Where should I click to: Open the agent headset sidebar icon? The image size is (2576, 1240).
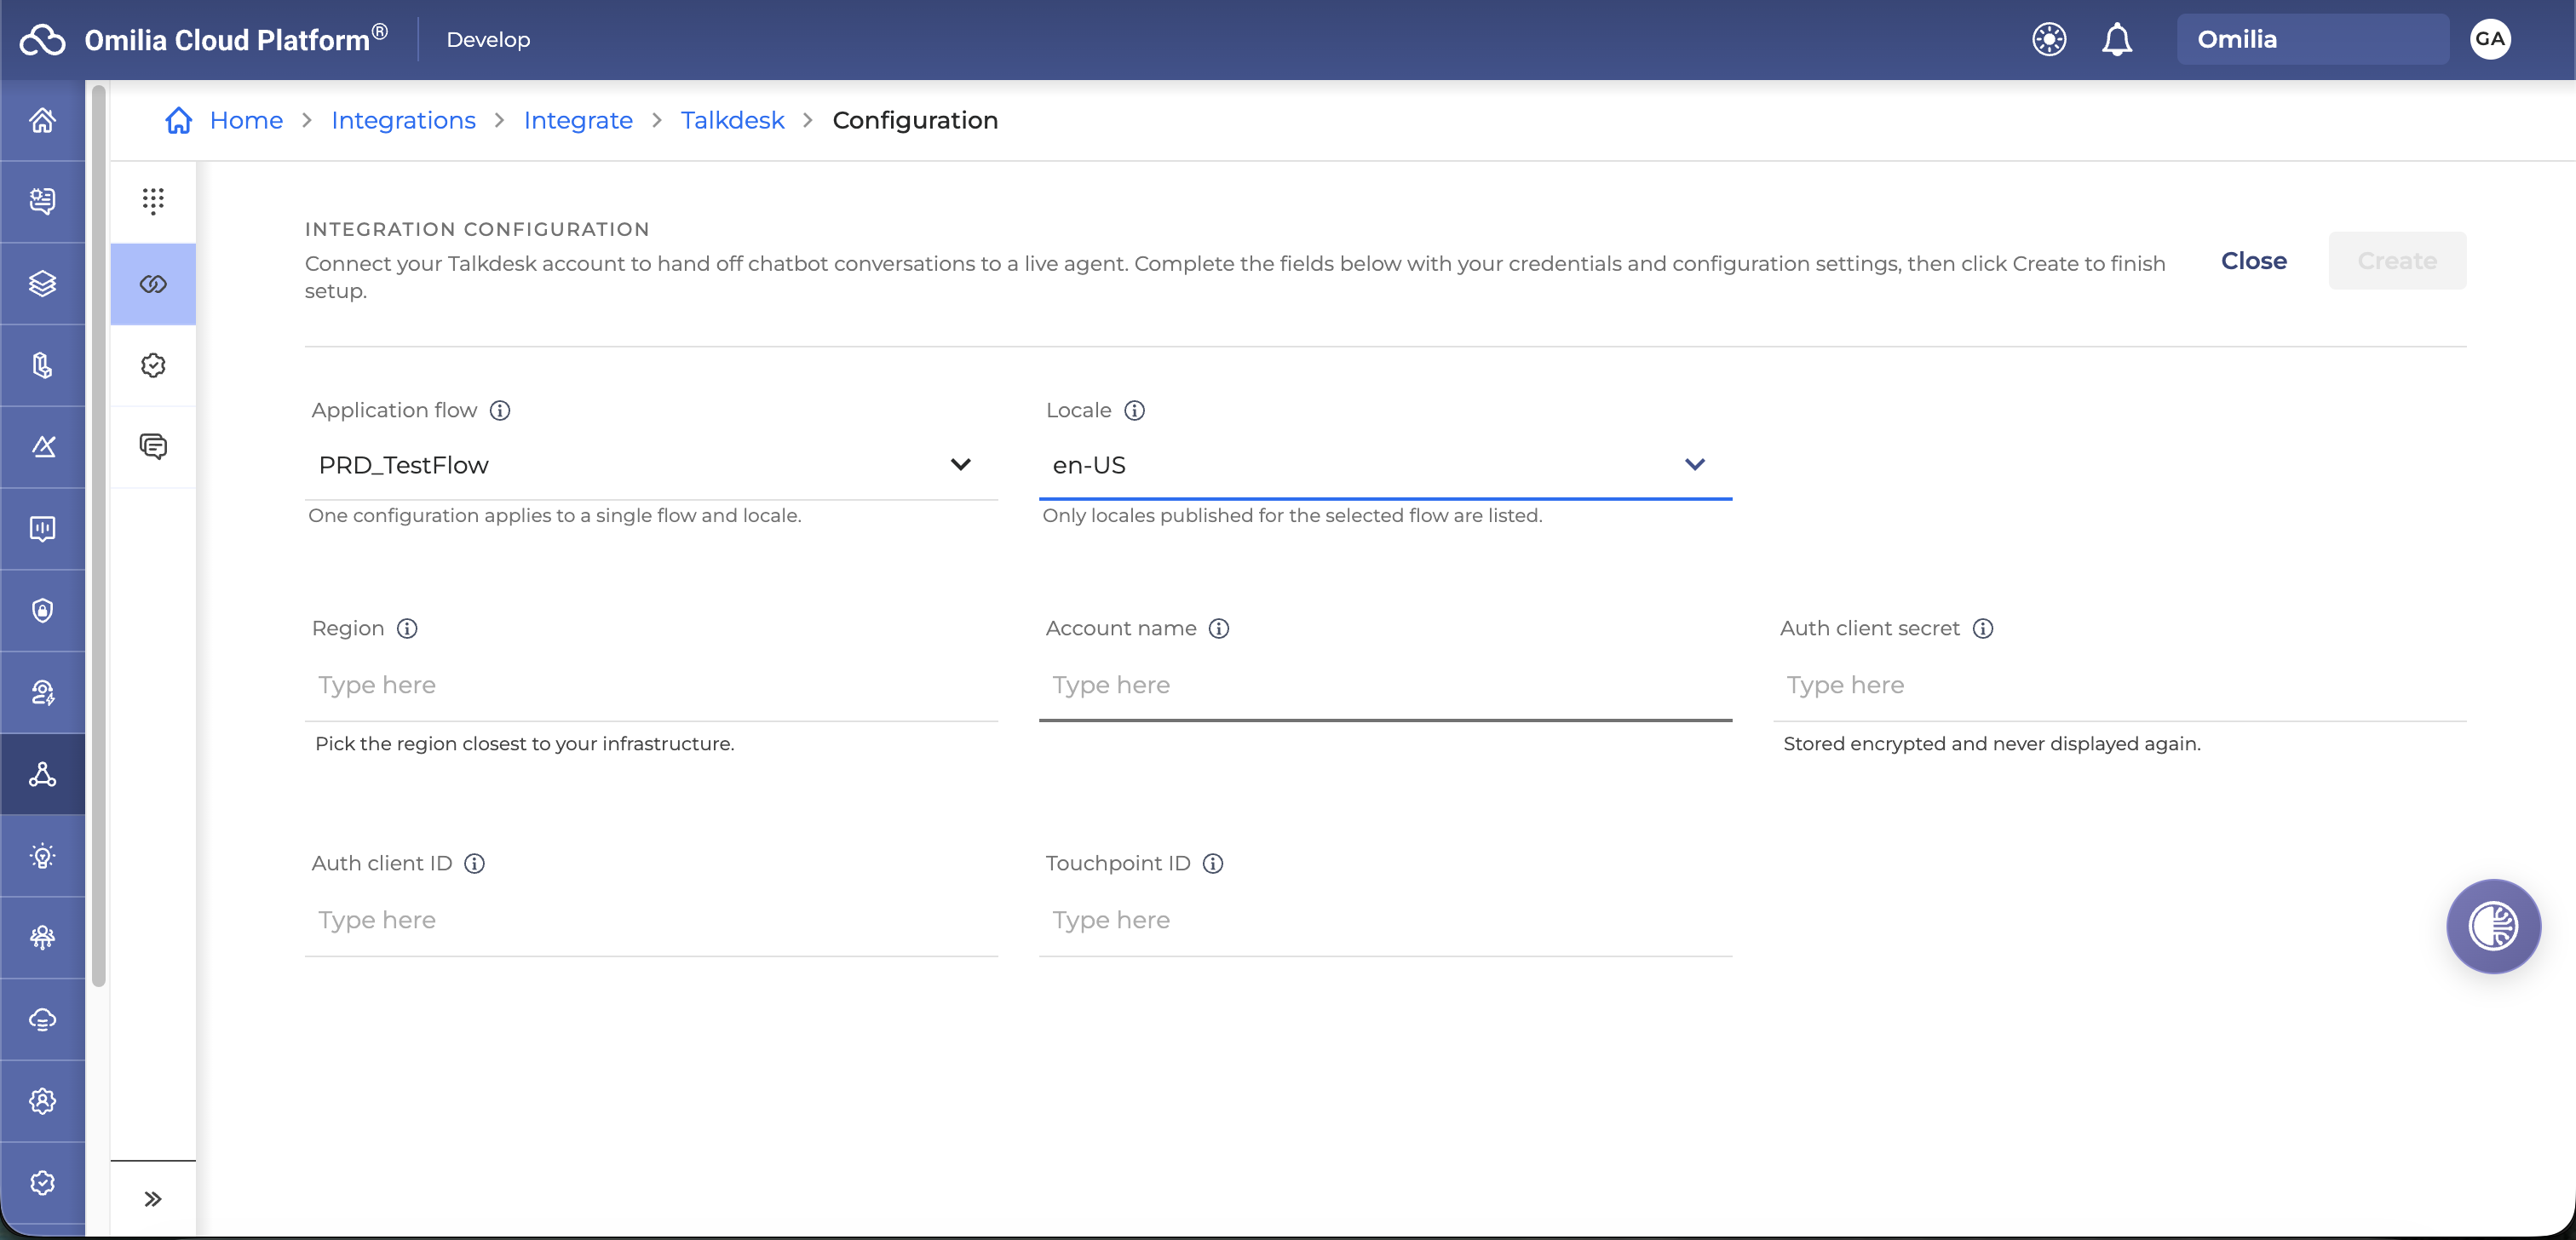[42, 693]
